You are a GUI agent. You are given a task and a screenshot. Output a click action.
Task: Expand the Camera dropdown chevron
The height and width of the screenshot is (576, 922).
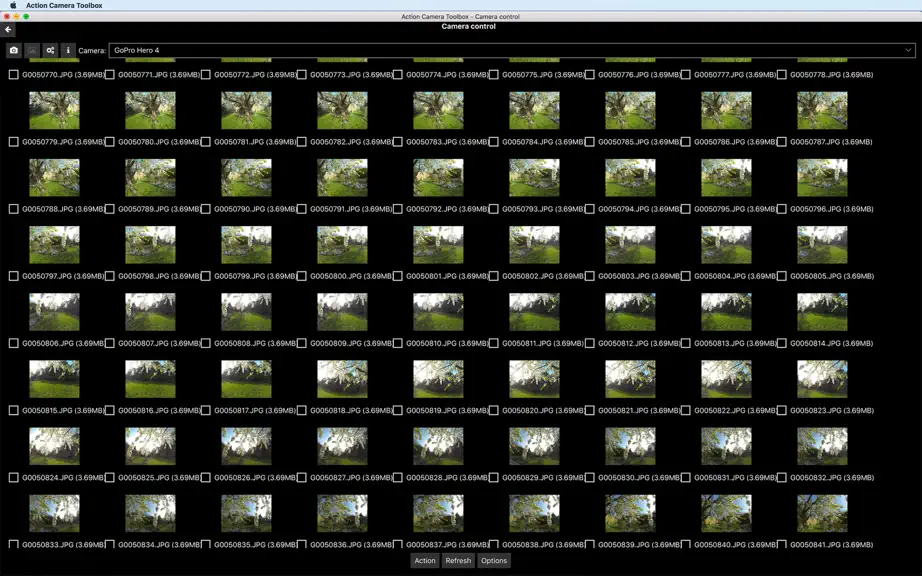[908, 51]
